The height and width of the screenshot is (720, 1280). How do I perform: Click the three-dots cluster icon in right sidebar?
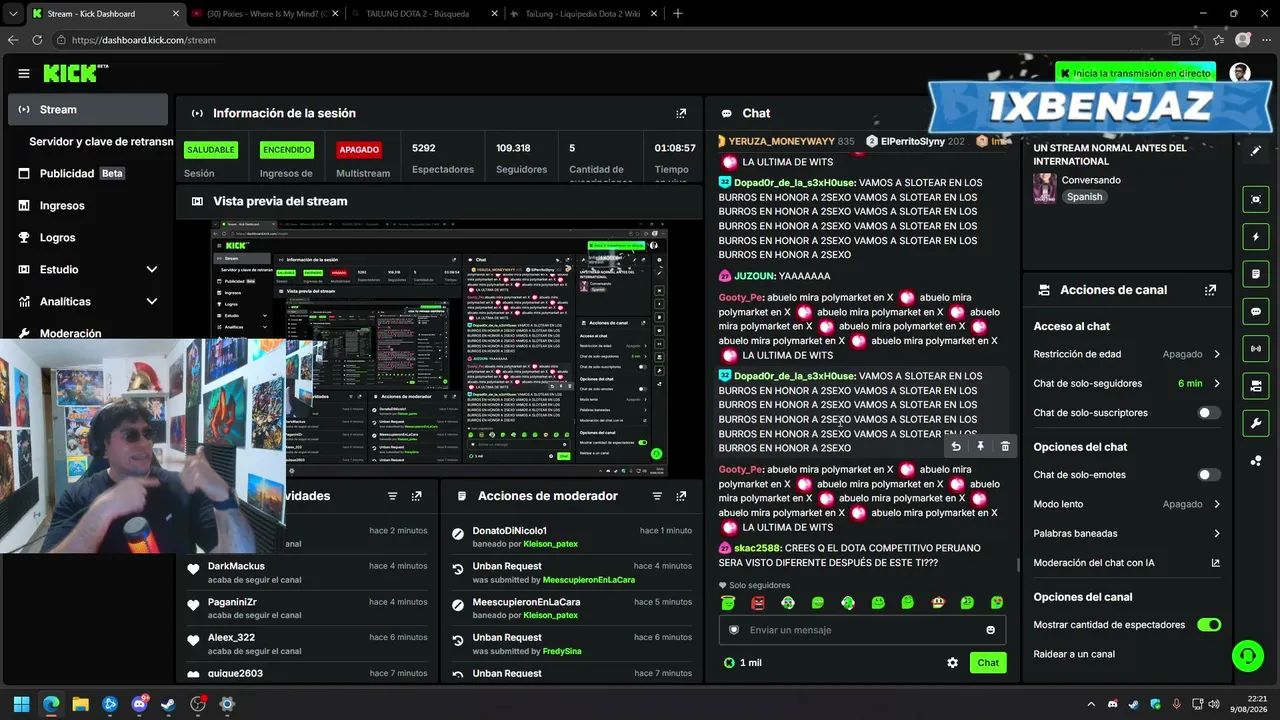(x=1256, y=461)
